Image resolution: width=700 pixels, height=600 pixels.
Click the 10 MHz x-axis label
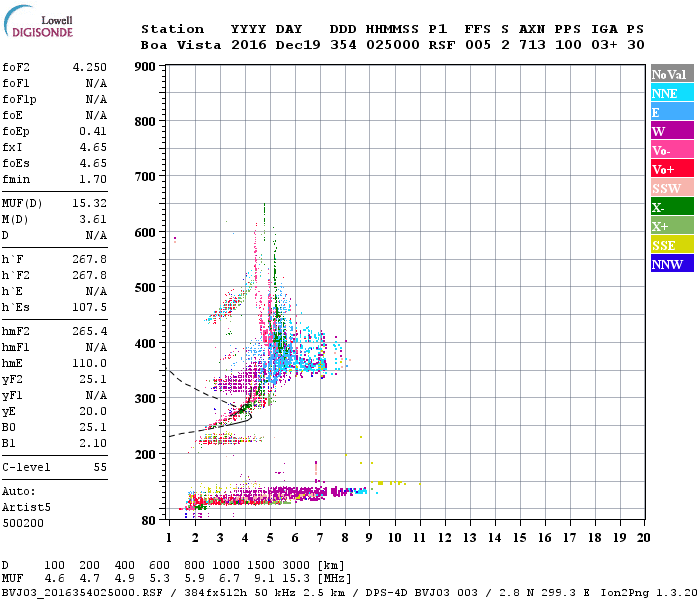[x=395, y=538]
